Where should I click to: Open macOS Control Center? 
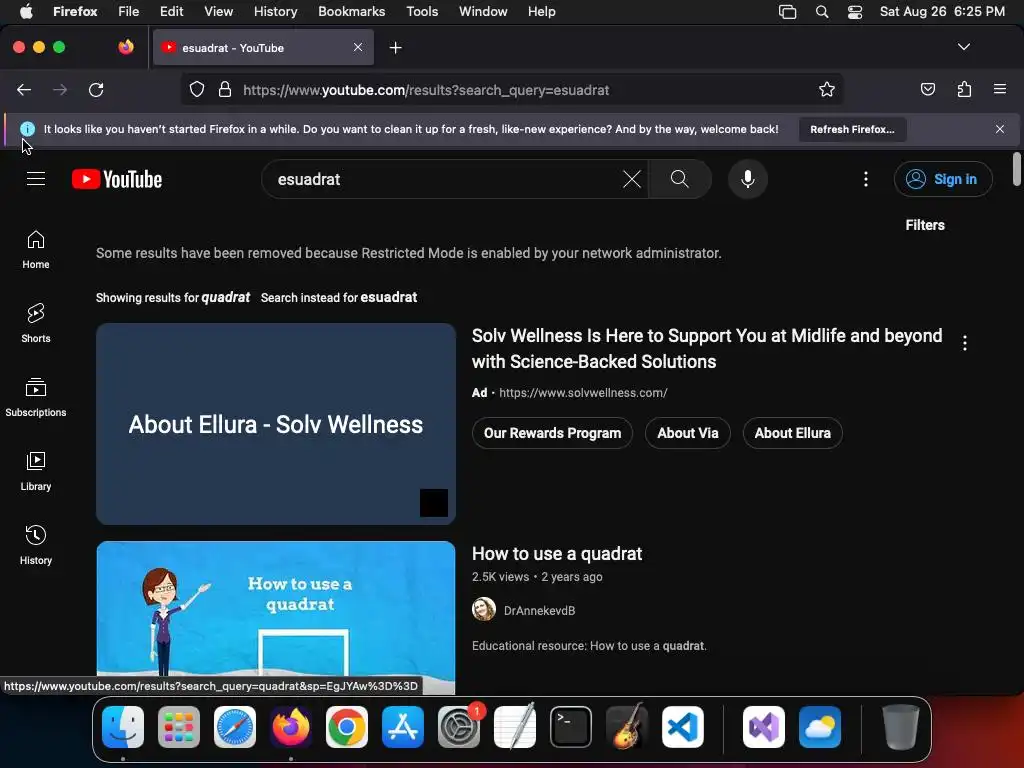[x=854, y=12]
